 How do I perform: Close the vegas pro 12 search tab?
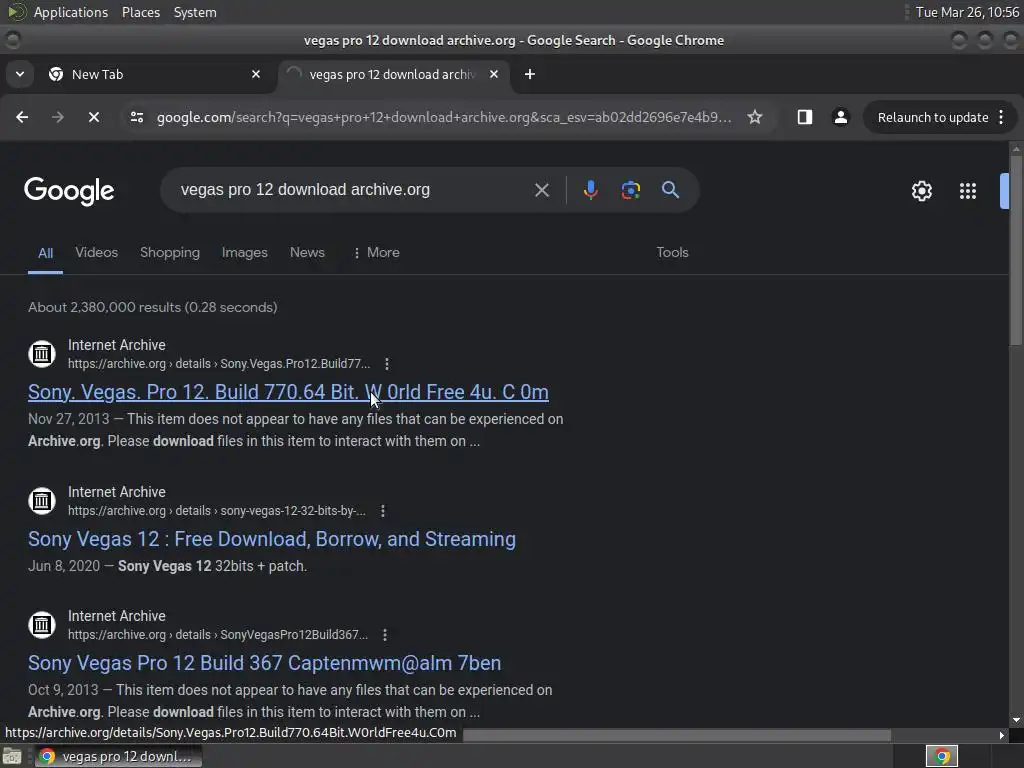coord(494,74)
